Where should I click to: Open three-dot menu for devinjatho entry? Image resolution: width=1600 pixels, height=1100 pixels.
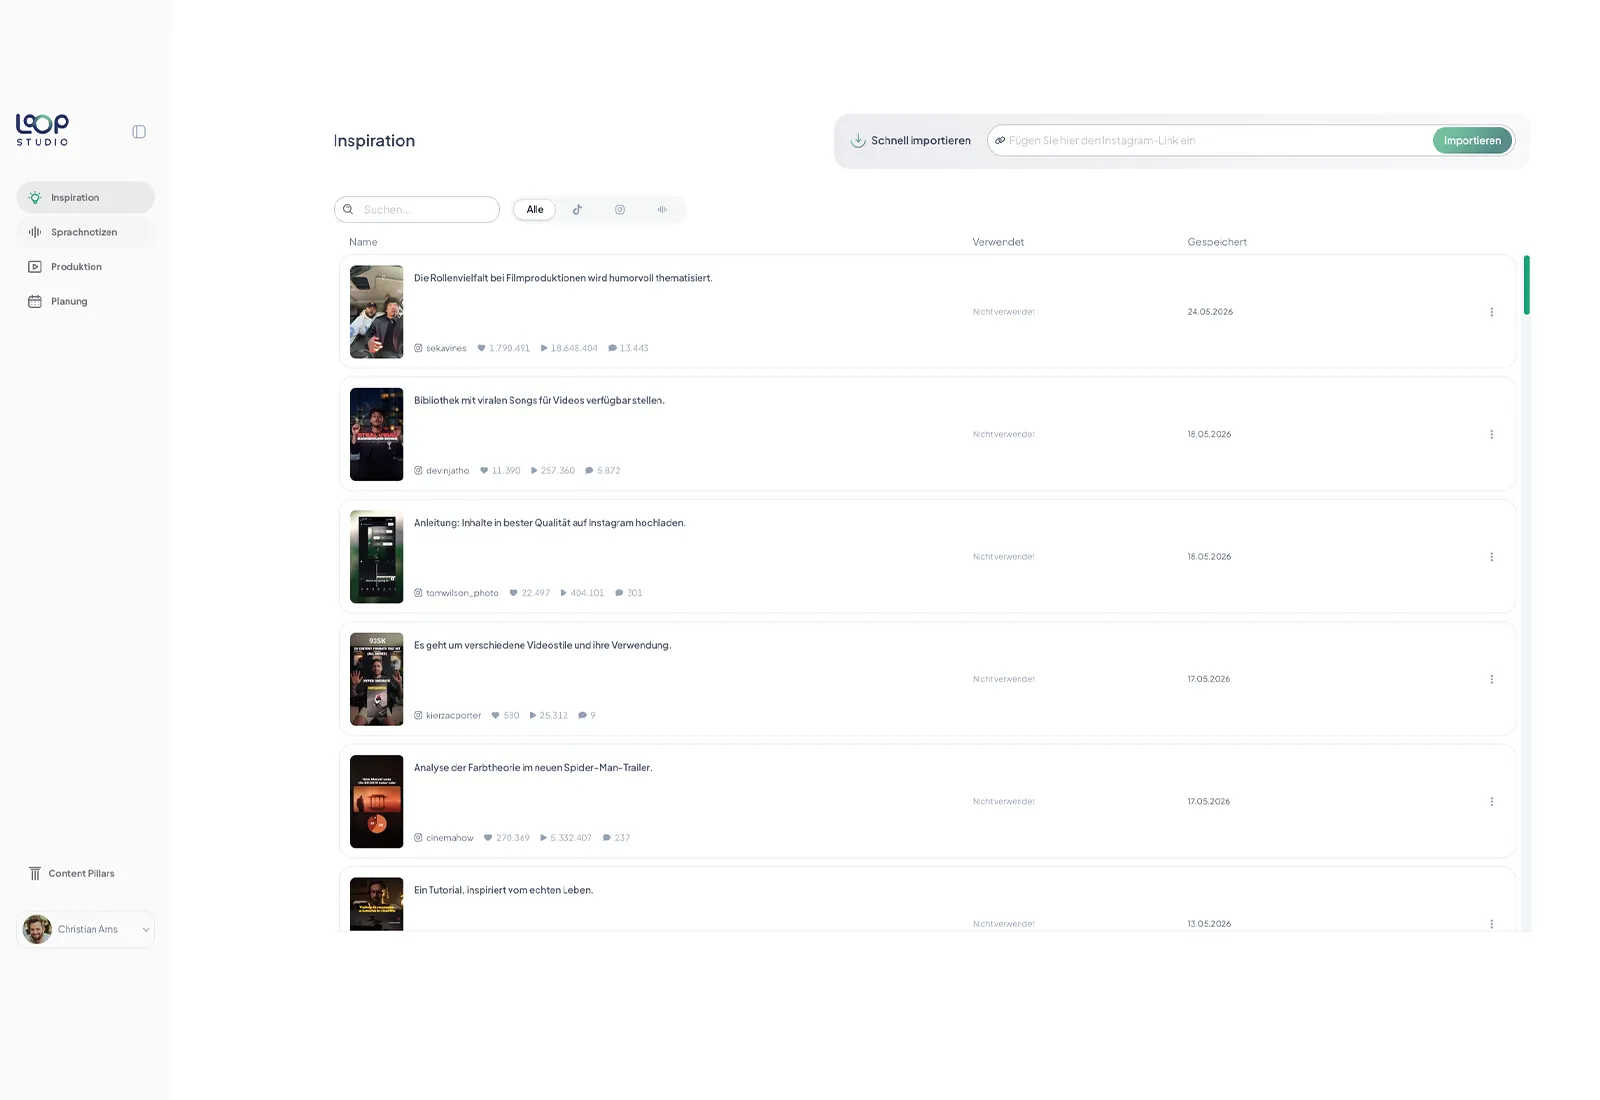[x=1491, y=434]
